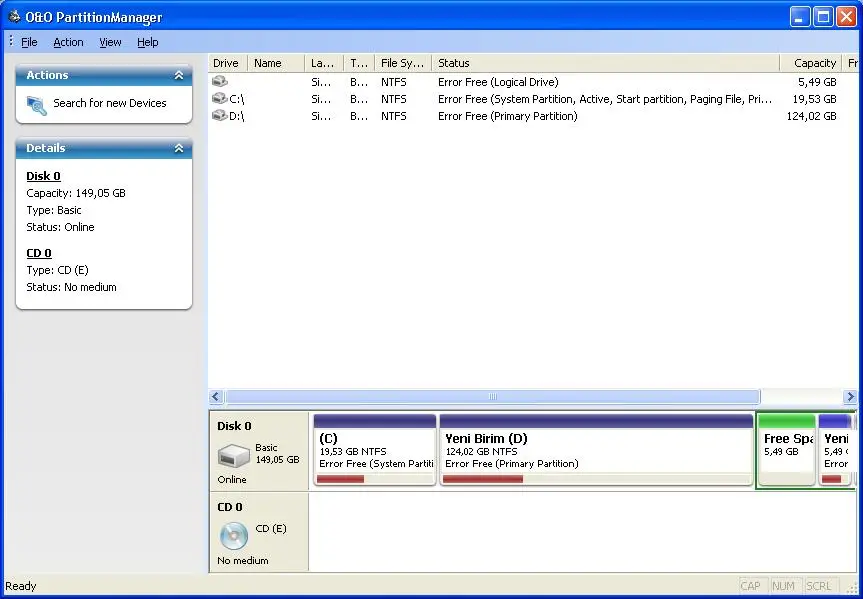Open the Action menu
Viewport: 863px width, 599px height.
(x=68, y=42)
